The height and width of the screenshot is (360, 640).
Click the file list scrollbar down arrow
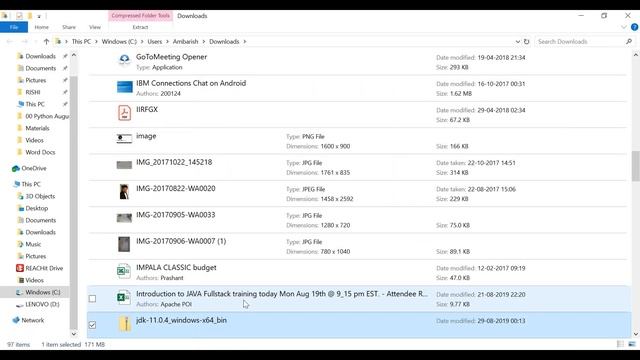tap(636, 334)
